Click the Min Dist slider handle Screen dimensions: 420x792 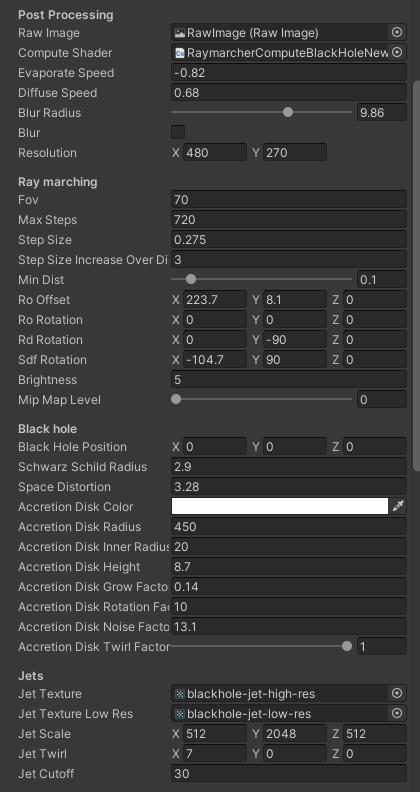coord(191,279)
